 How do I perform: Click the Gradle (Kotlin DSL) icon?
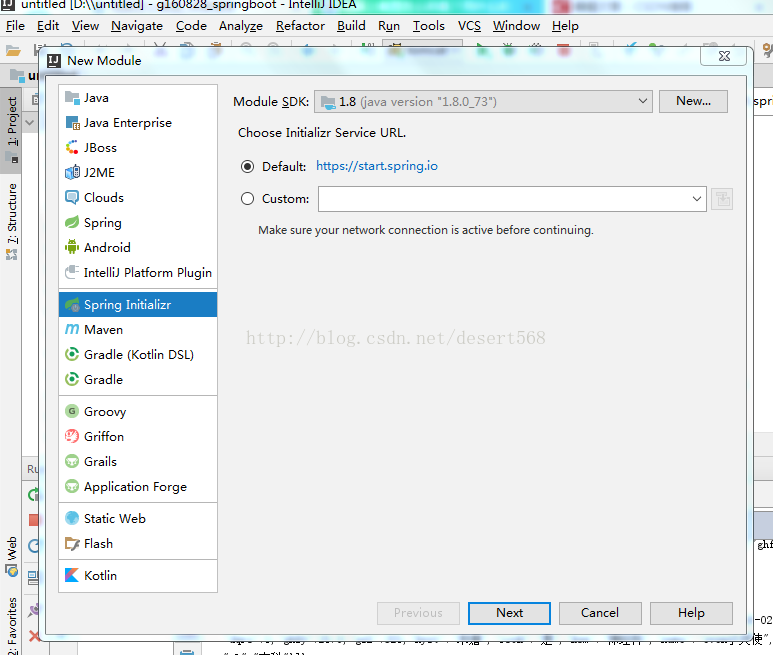click(x=72, y=354)
